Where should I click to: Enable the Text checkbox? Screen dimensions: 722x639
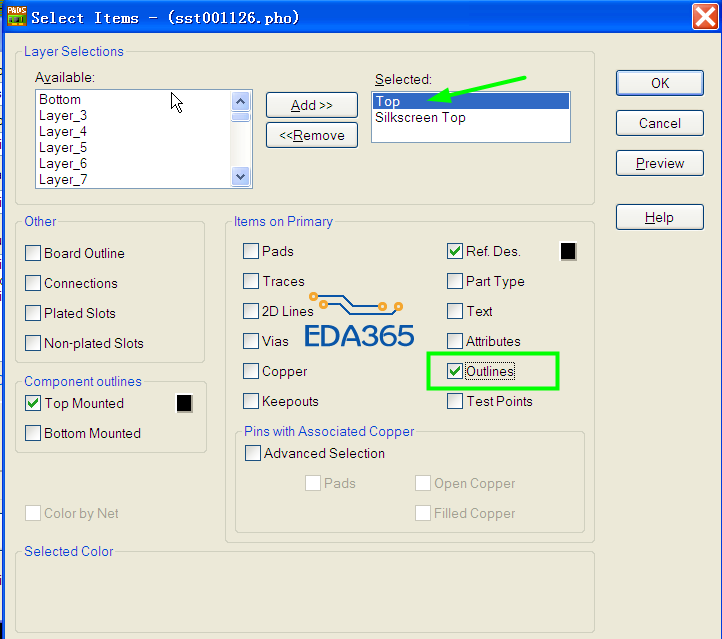coord(455,311)
